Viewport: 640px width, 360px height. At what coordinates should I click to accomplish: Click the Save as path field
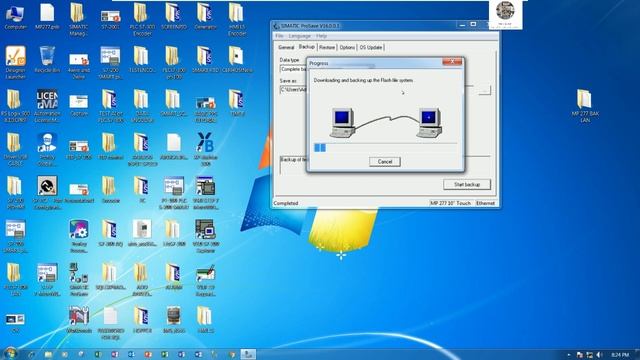293,90
